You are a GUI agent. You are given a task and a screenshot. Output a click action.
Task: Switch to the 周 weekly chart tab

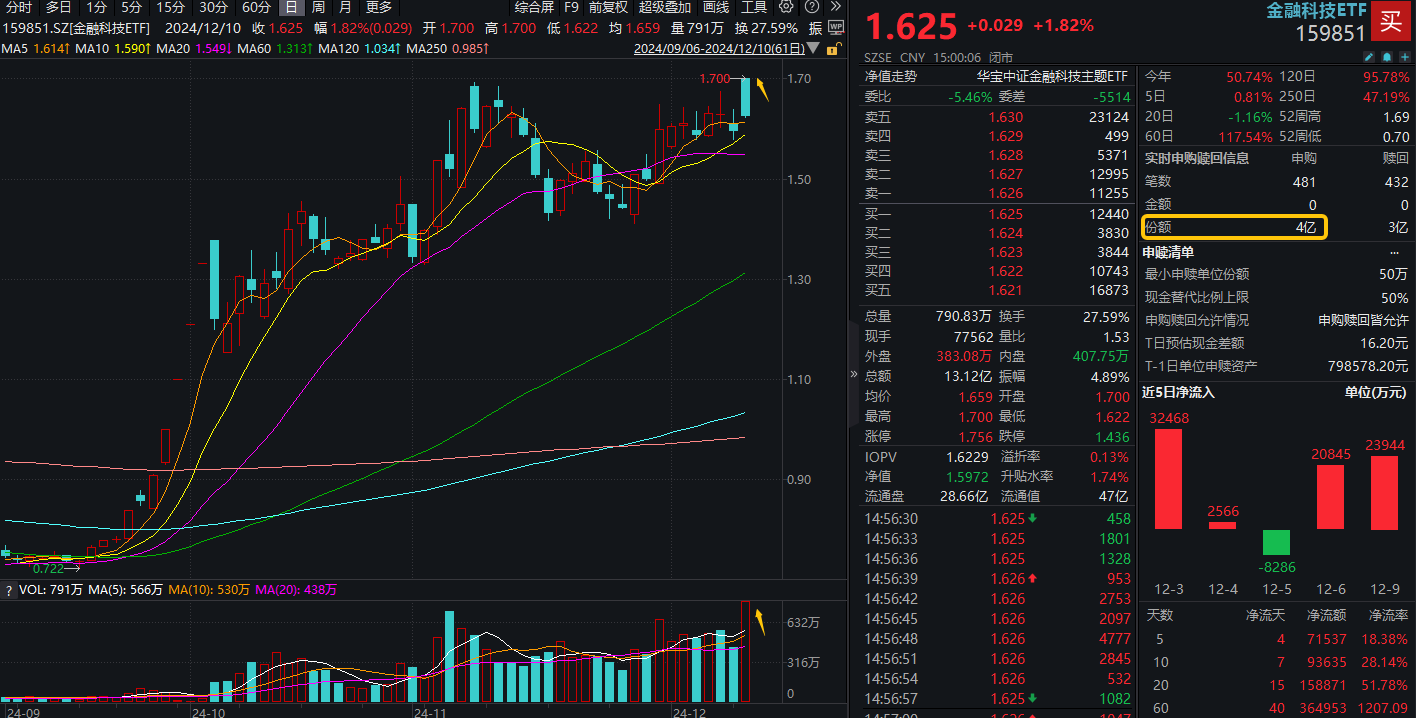click(319, 7)
